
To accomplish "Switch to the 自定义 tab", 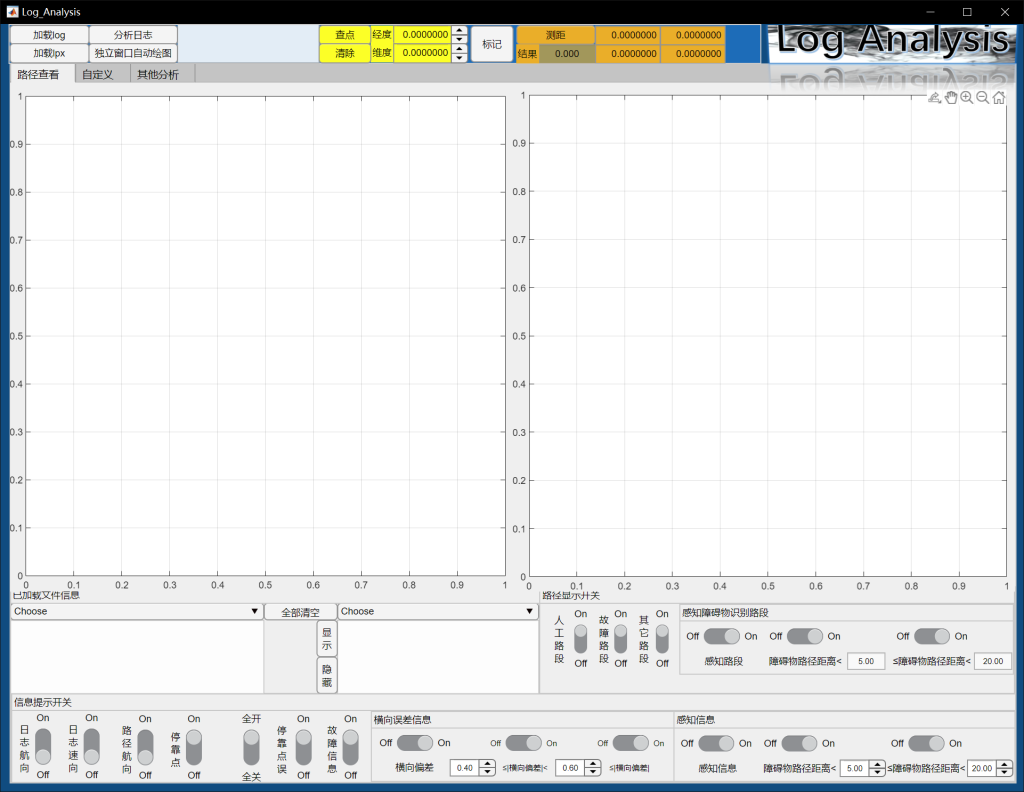I will [x=97, y=74].
